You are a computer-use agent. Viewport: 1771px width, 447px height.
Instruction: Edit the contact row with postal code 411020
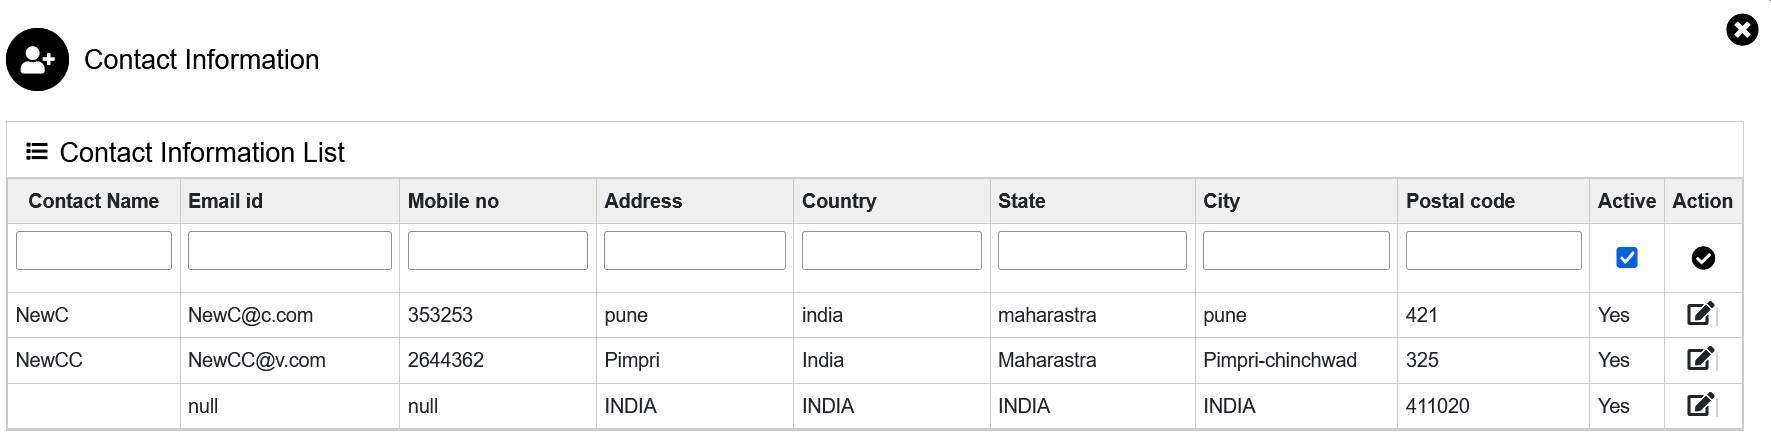[1701, 405]
